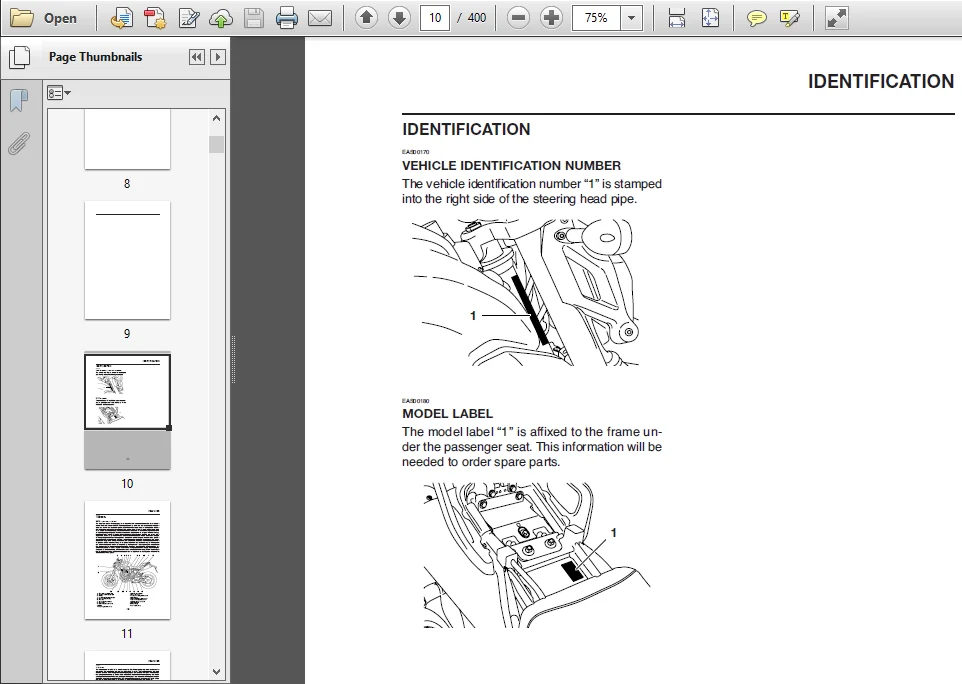This screenshot has width=962, height=684.
Task: Click the panel divider grip handle
Action: 234,359
